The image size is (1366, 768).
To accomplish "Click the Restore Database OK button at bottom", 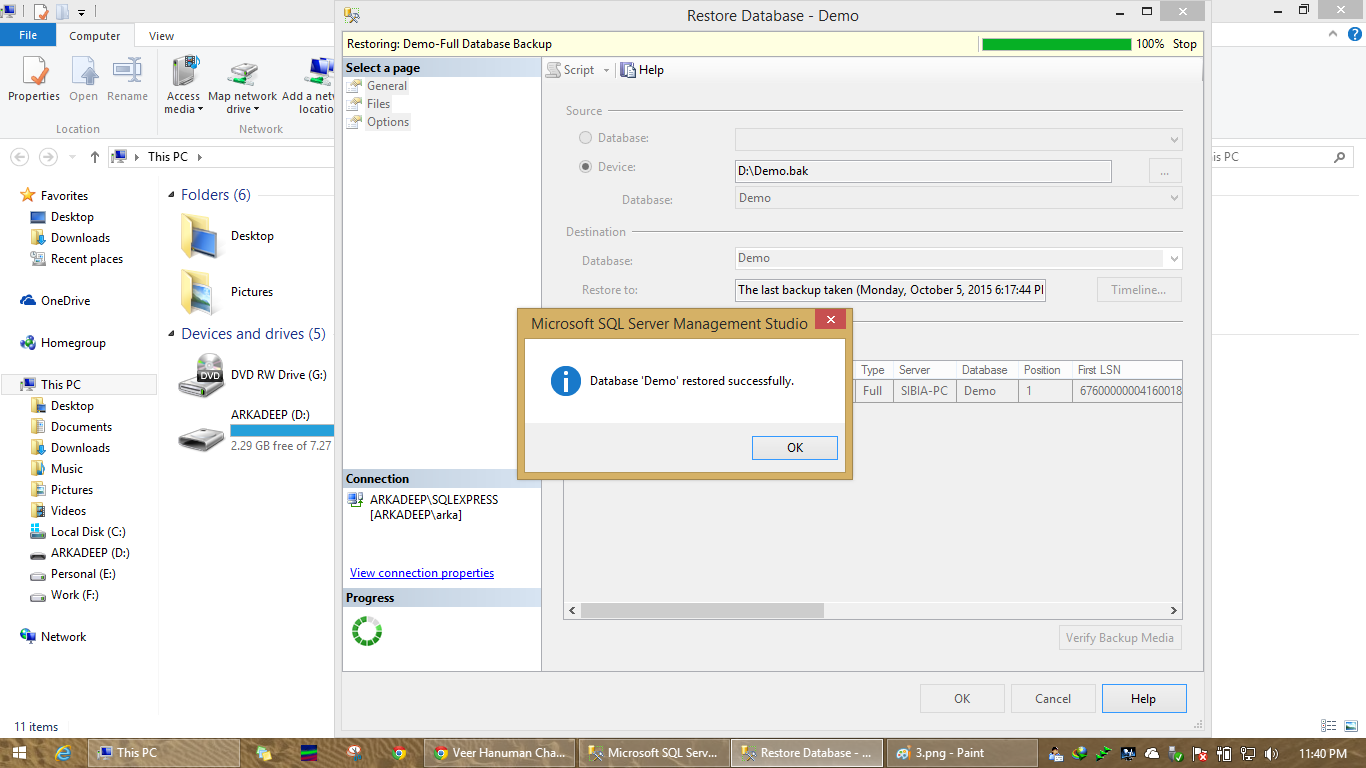I will [962, 699].
